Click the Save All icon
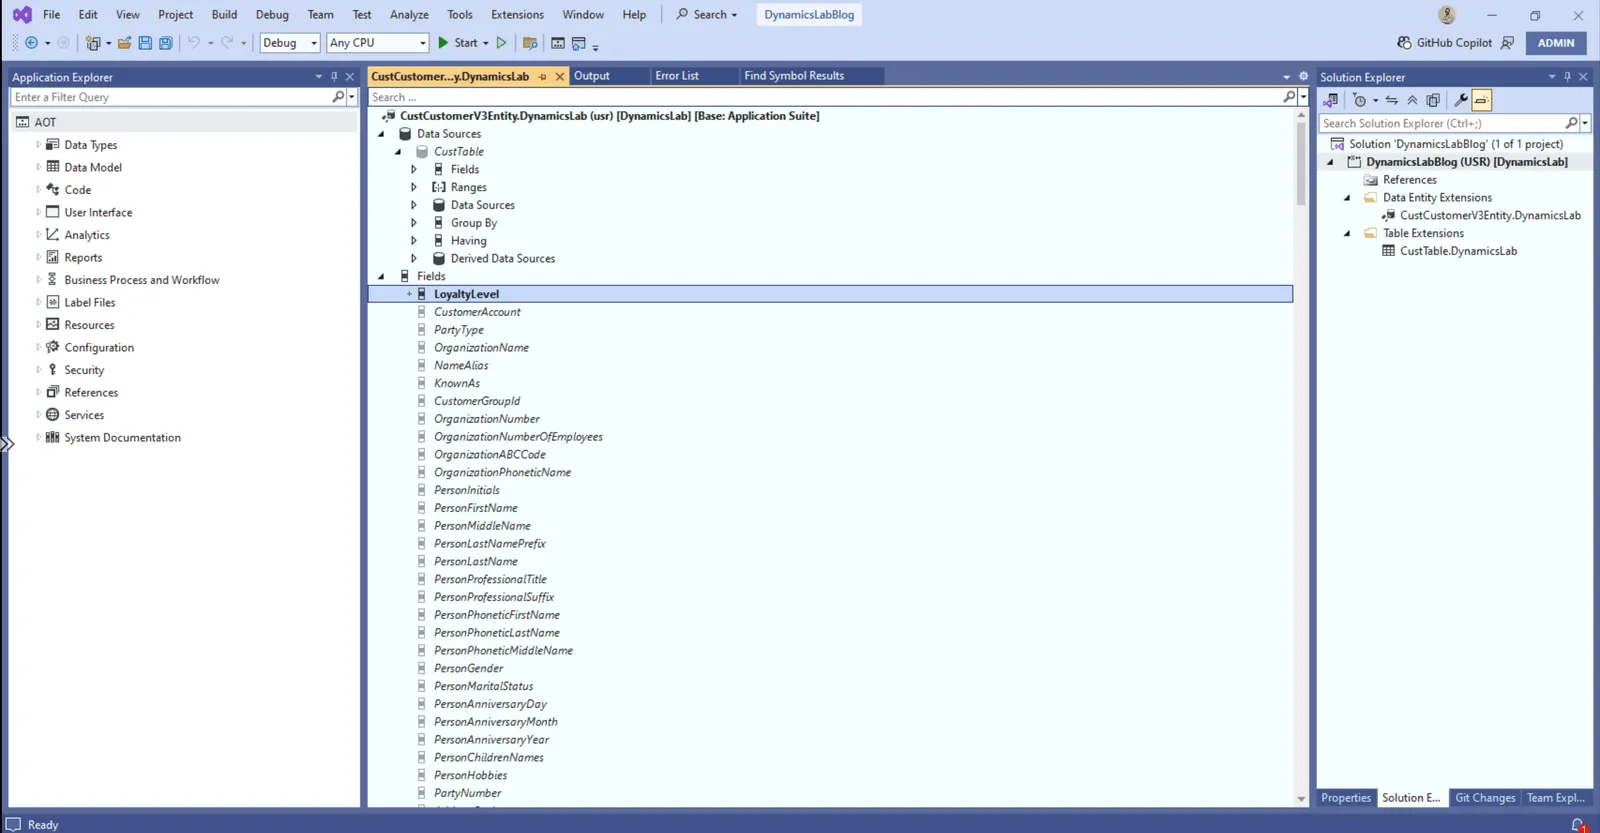Image resolution: width=1600 pixels, height=833 pixels. (x=166, y=43)
